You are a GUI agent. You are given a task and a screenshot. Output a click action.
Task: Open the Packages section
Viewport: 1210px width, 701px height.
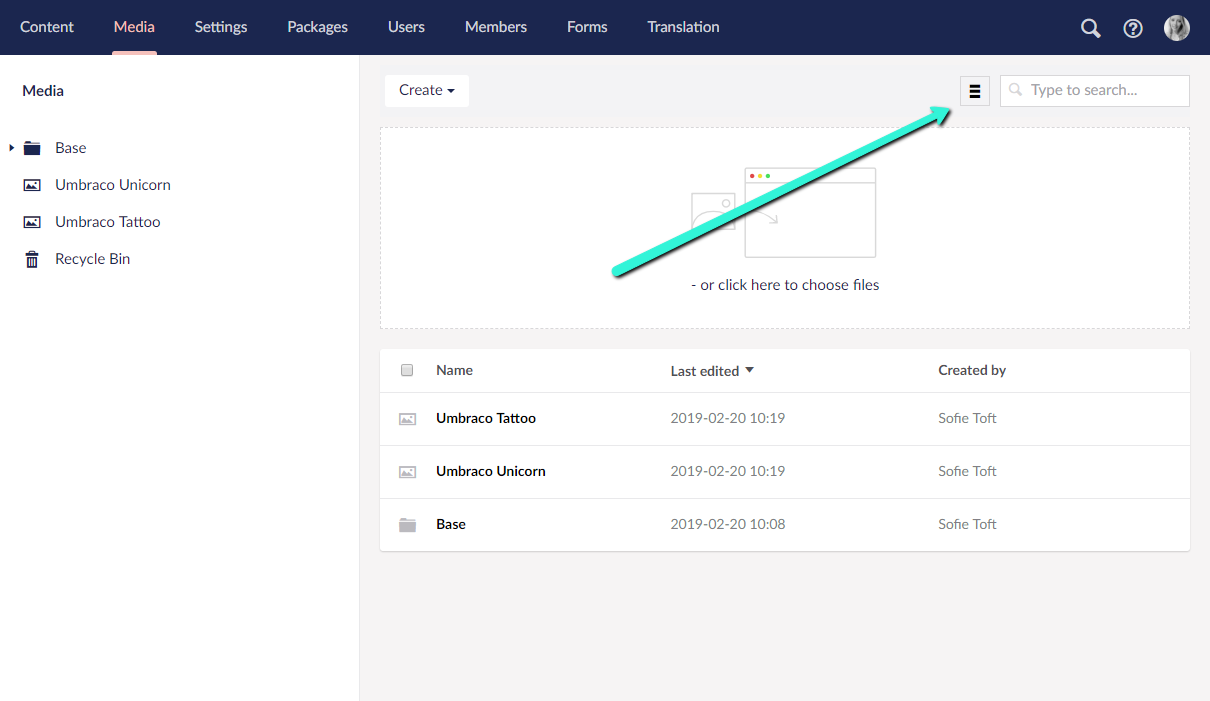pyautogui.click(x=317, y=27)
